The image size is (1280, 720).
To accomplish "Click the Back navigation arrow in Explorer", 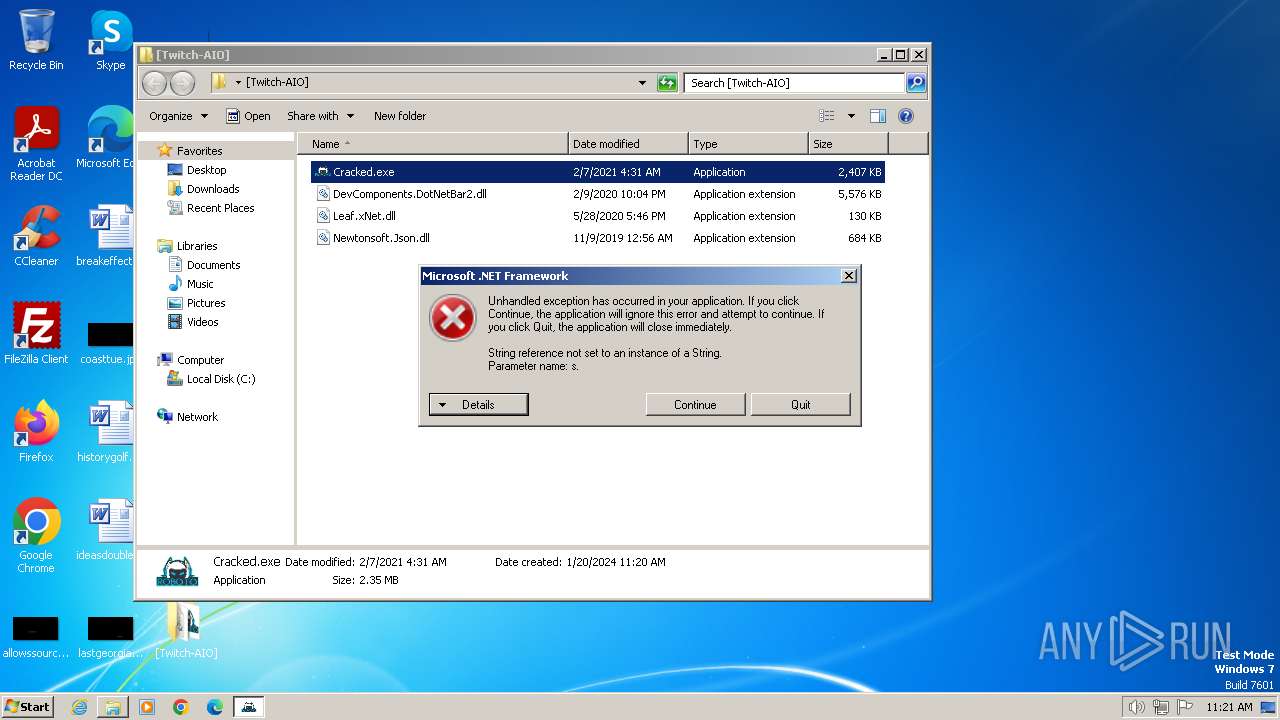I will click(154, 83).
